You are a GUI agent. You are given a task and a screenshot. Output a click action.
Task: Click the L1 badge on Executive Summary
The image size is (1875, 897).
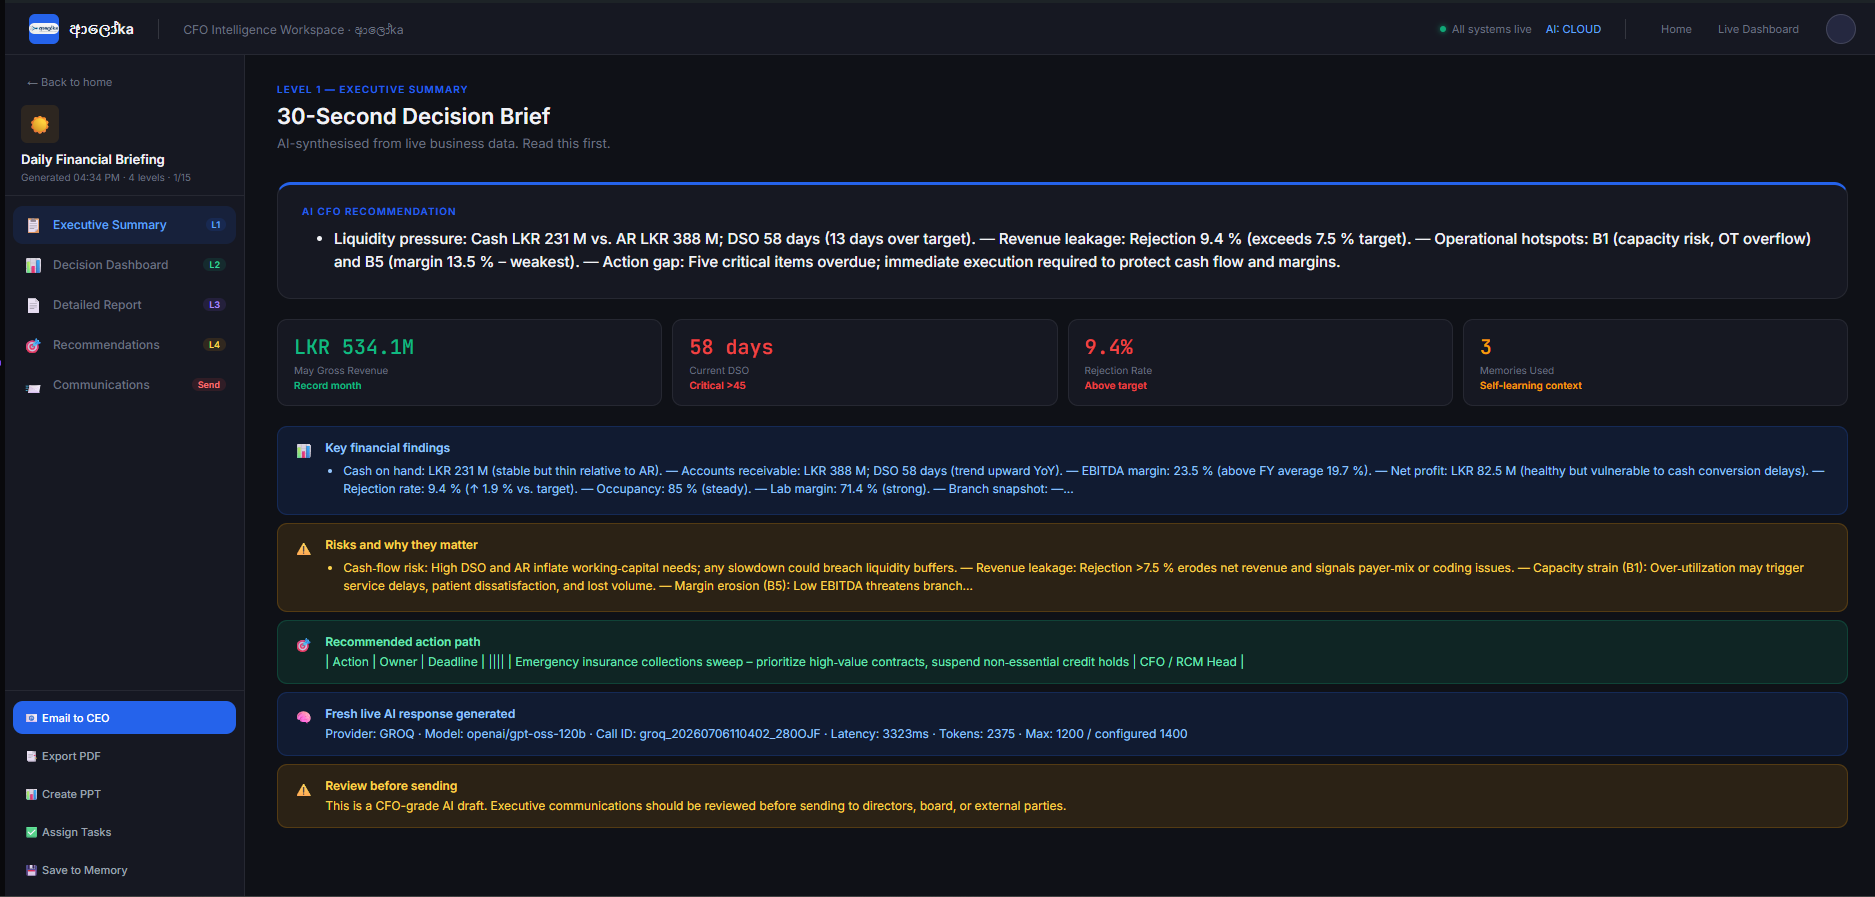click(x=215, y=225)
